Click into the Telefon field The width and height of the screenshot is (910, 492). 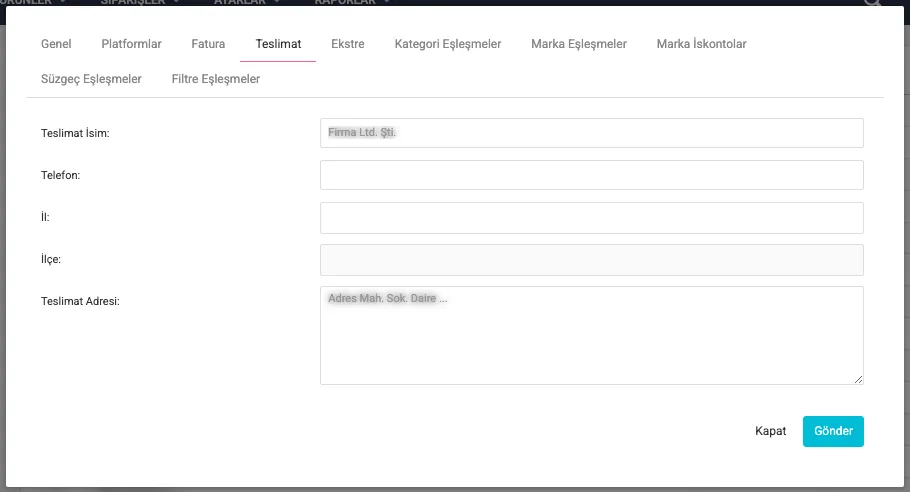click(x=591, y=175)
